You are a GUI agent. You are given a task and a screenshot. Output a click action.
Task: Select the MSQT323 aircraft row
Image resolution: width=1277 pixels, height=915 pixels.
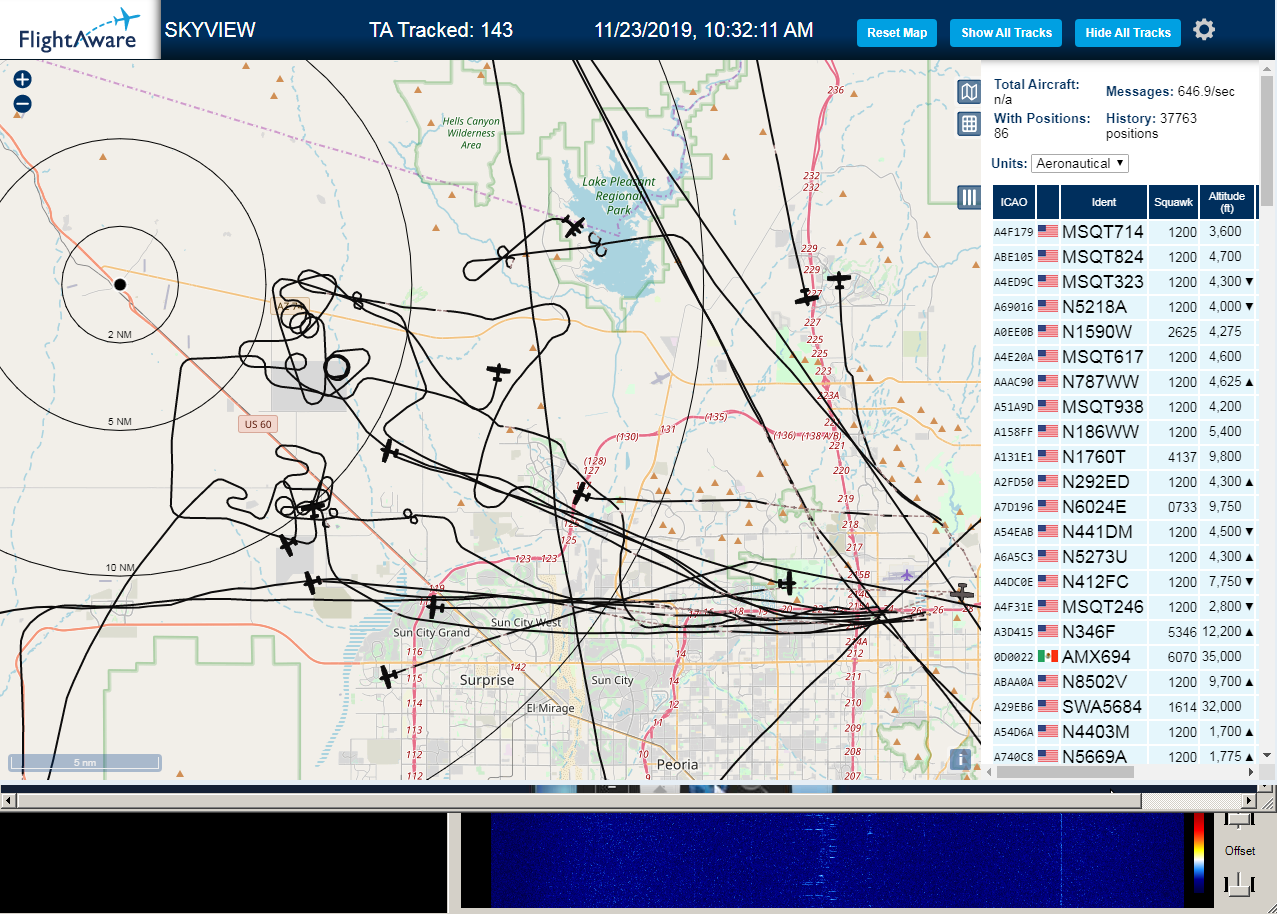point(1124,282)
